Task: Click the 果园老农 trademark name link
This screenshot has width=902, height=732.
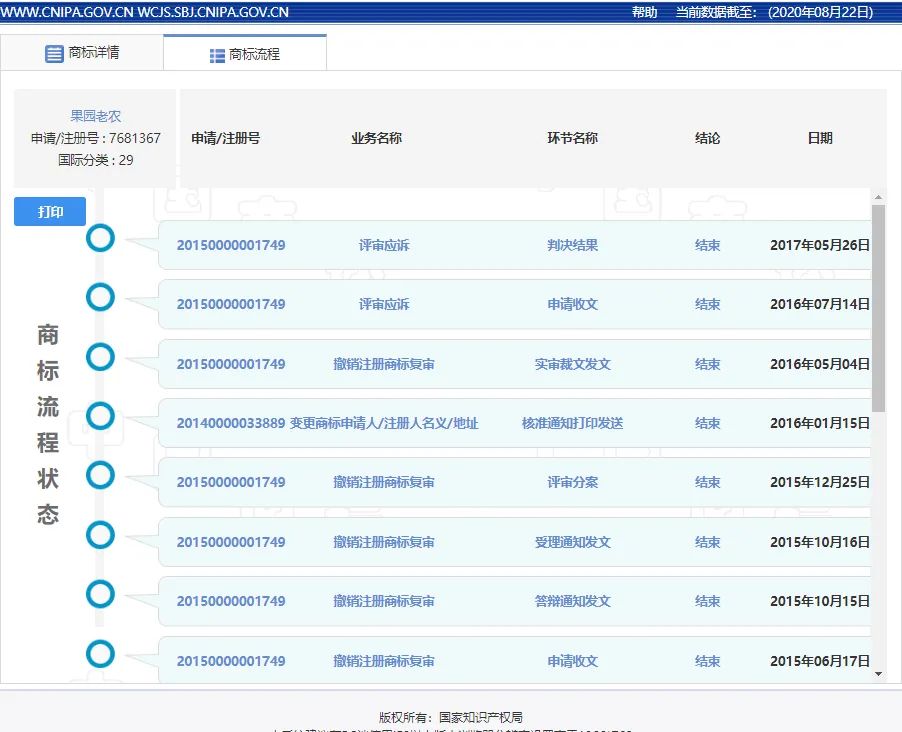Action: 96,116
